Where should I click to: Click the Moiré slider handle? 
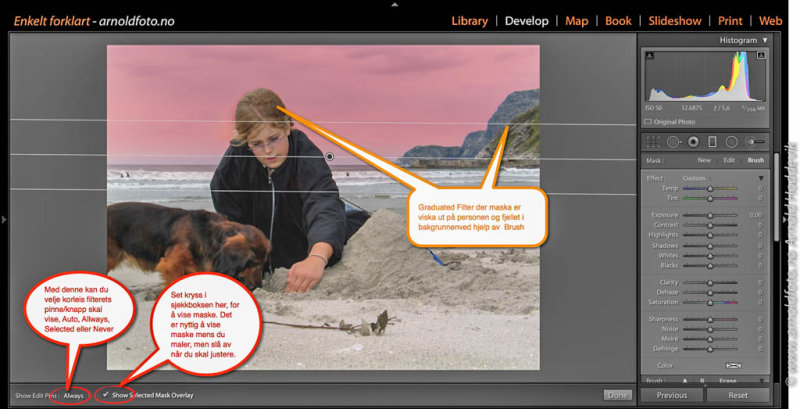pyautogui.click(x=710, y=339)
